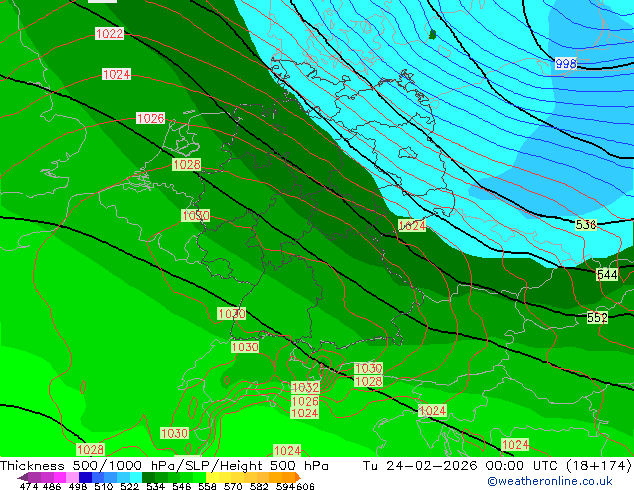This screenshot has width=634, height=490.
Task: Click the 1032 isobar label
Action: pyautogui.click(x=305, y=387)
